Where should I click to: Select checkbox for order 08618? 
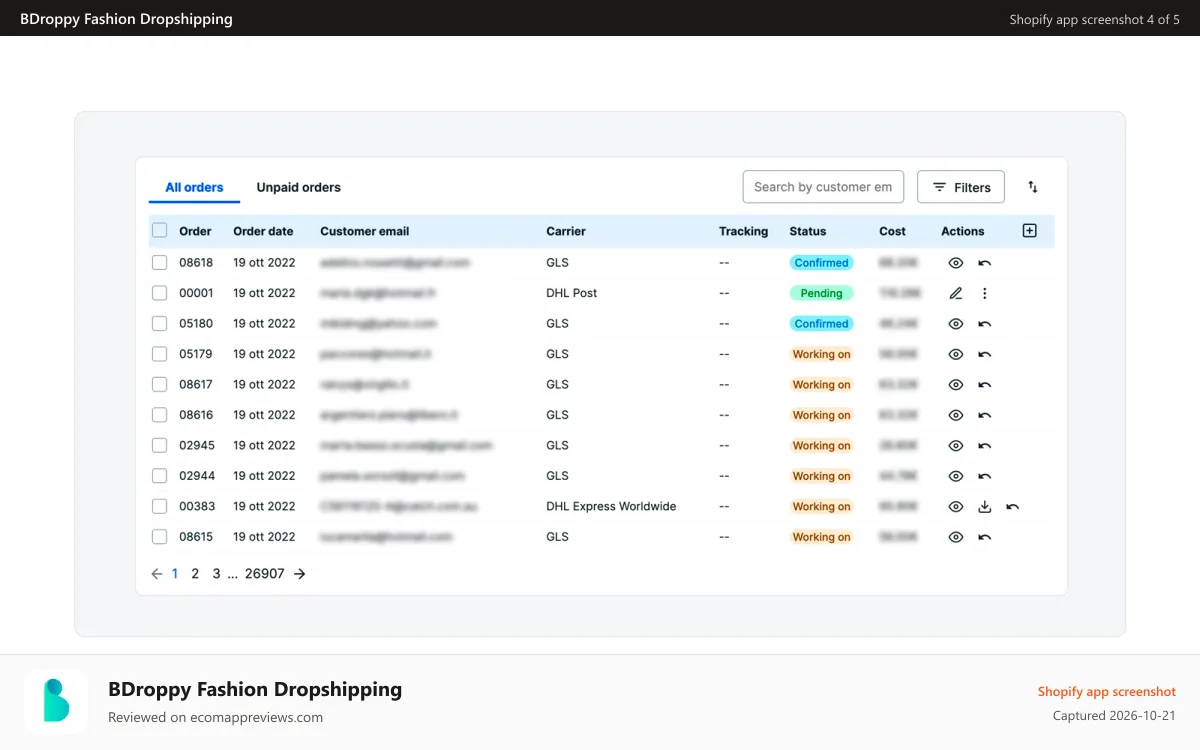[x=160, y=263]
